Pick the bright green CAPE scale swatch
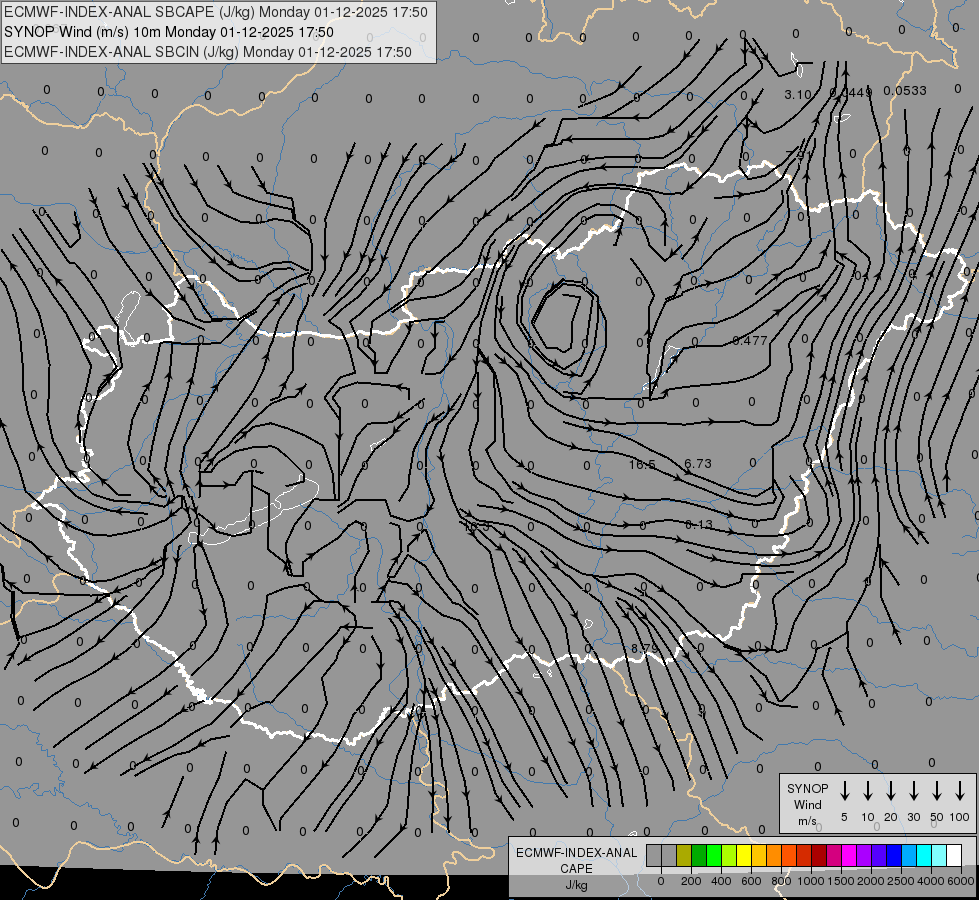The width and height of the screenshot is (979, 900). click(714, 855)
